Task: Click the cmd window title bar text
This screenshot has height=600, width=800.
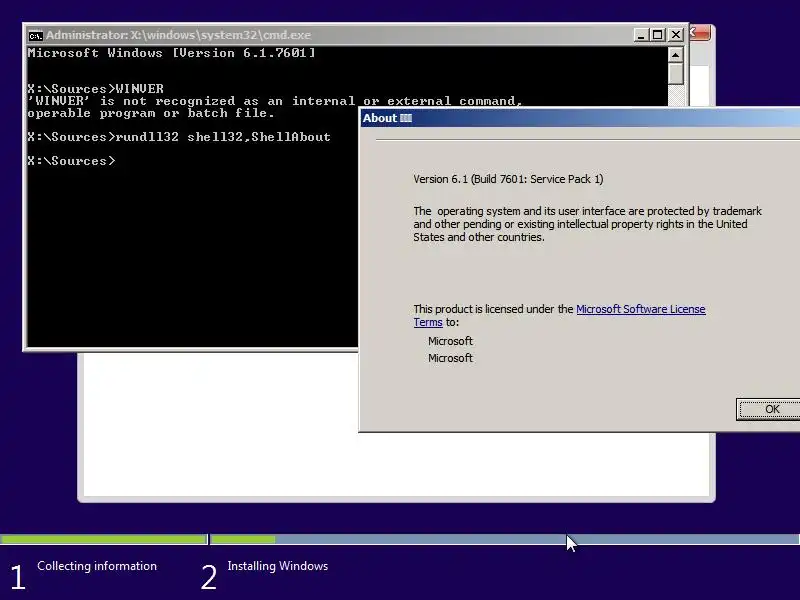Action: pyautogui.click(x=179, y=35)
